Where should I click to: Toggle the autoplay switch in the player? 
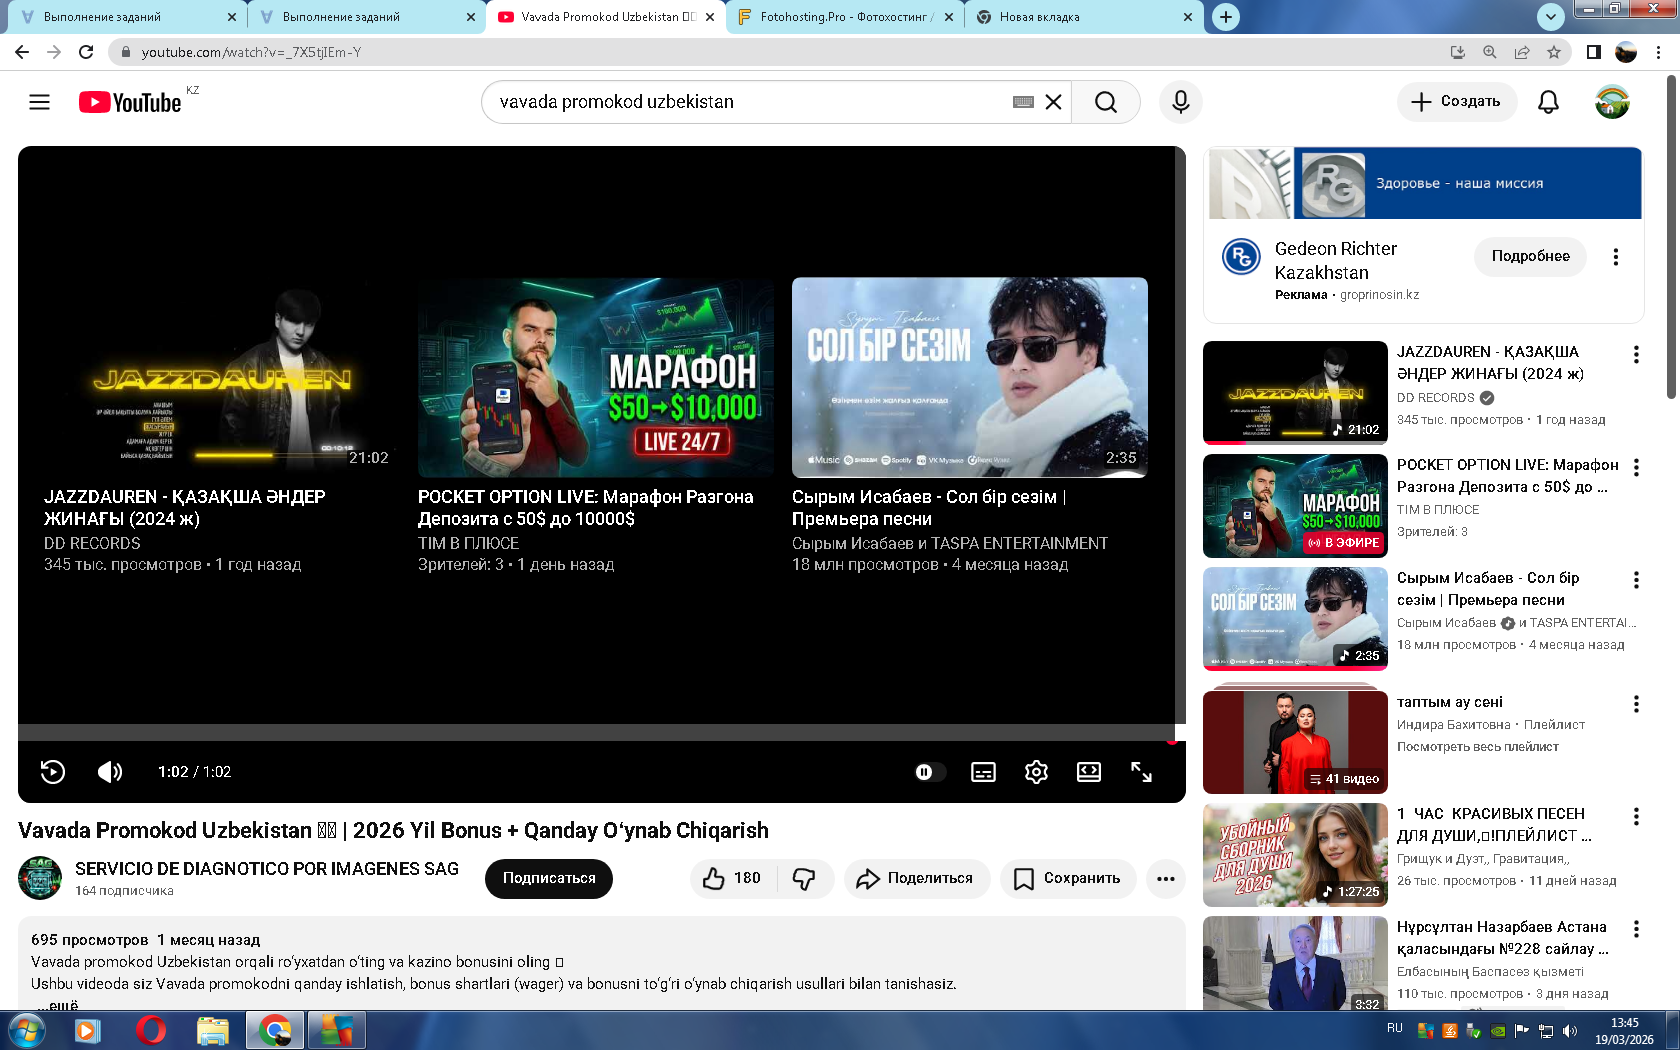pyautogui.click(x=929, y=772)
